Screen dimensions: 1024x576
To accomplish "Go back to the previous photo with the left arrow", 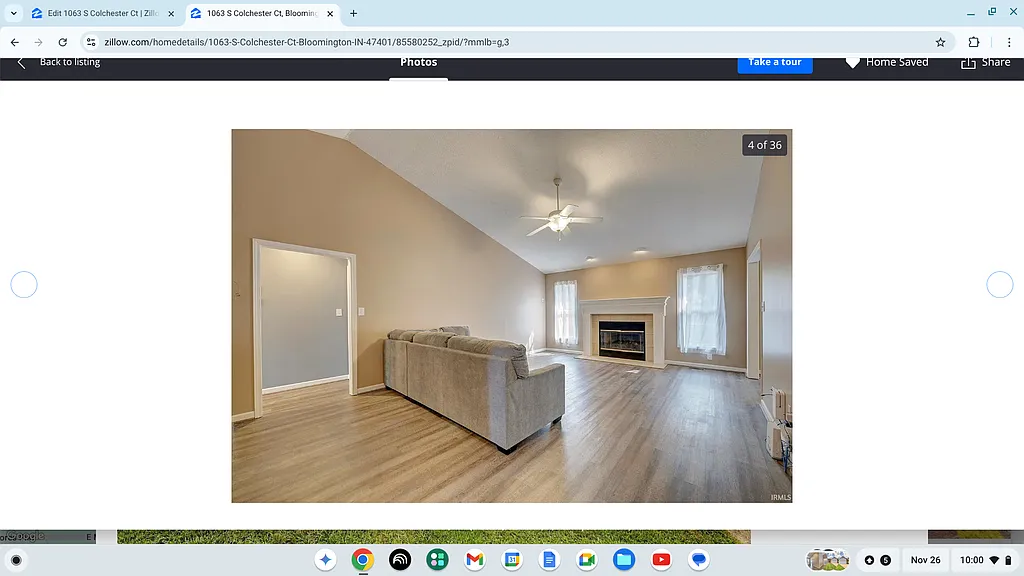I will 24,284.
